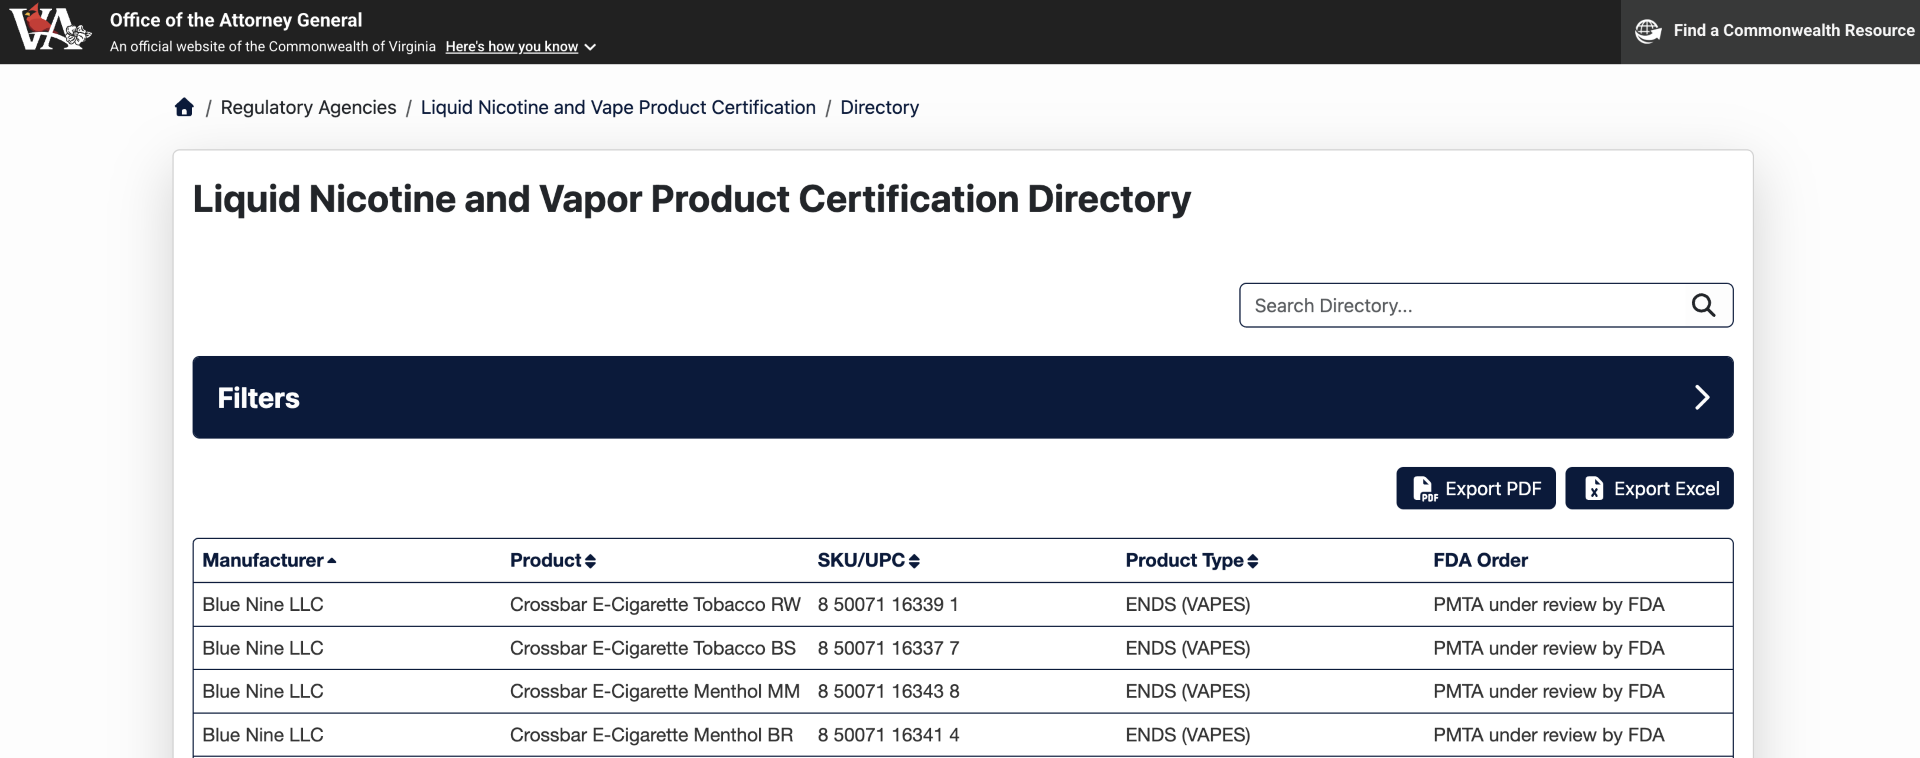Image resolution: width=1920 pixels, height=758 pixels.
Task: Click the Export Excel button
Action: [x=1649, y=488]
